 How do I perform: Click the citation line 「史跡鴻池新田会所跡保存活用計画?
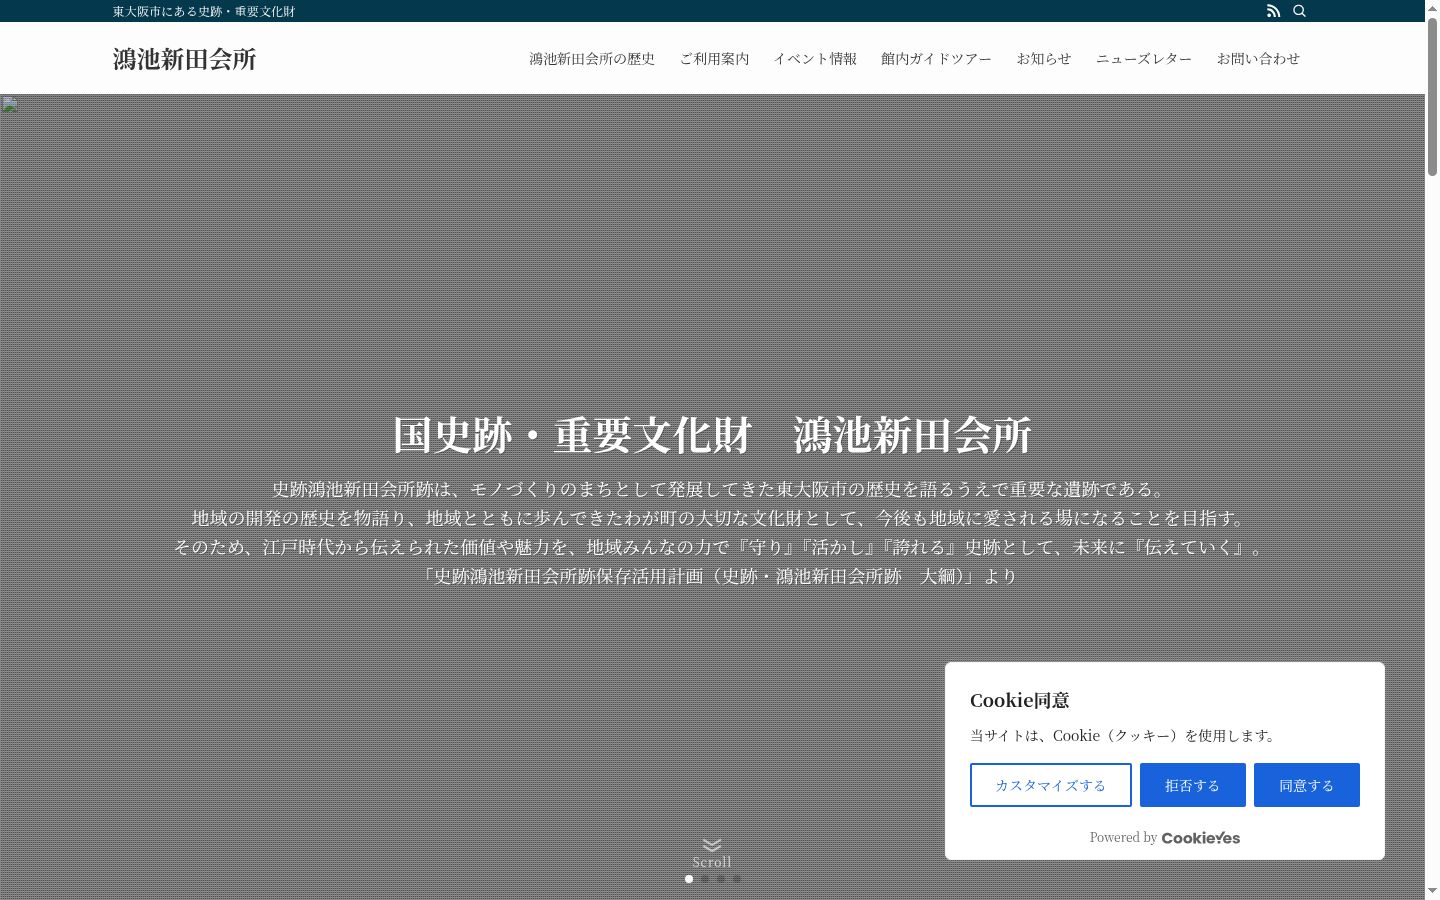pyautogui.click(x=718, y=576)
